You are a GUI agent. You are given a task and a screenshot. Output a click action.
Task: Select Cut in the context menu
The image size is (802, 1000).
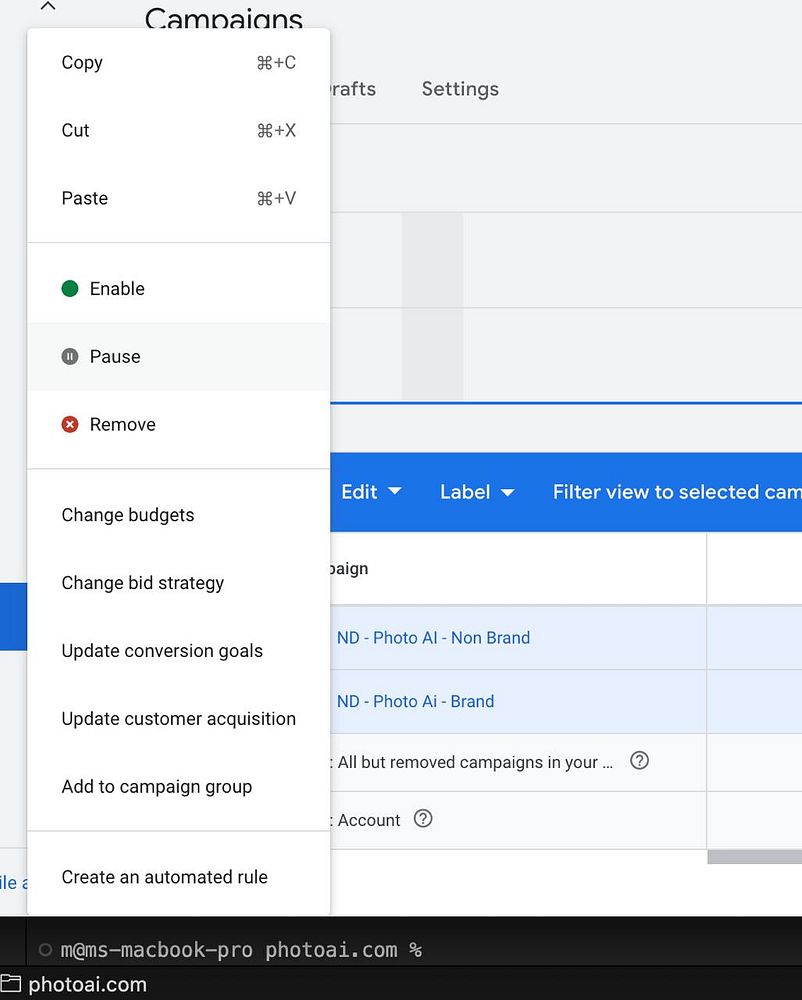[76, 131]
